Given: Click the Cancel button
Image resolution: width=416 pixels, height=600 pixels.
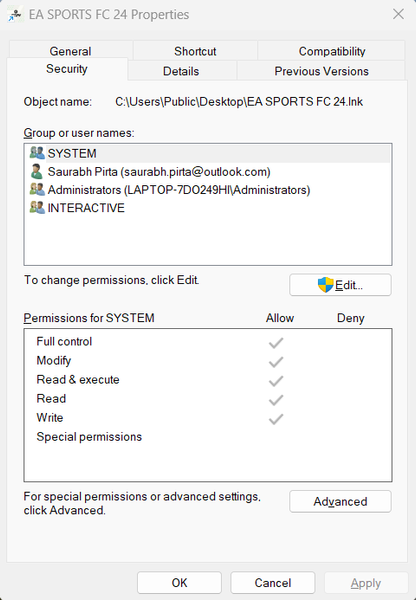Looking at the screenshot, I should pyautogui.click(x=273, y=583).
